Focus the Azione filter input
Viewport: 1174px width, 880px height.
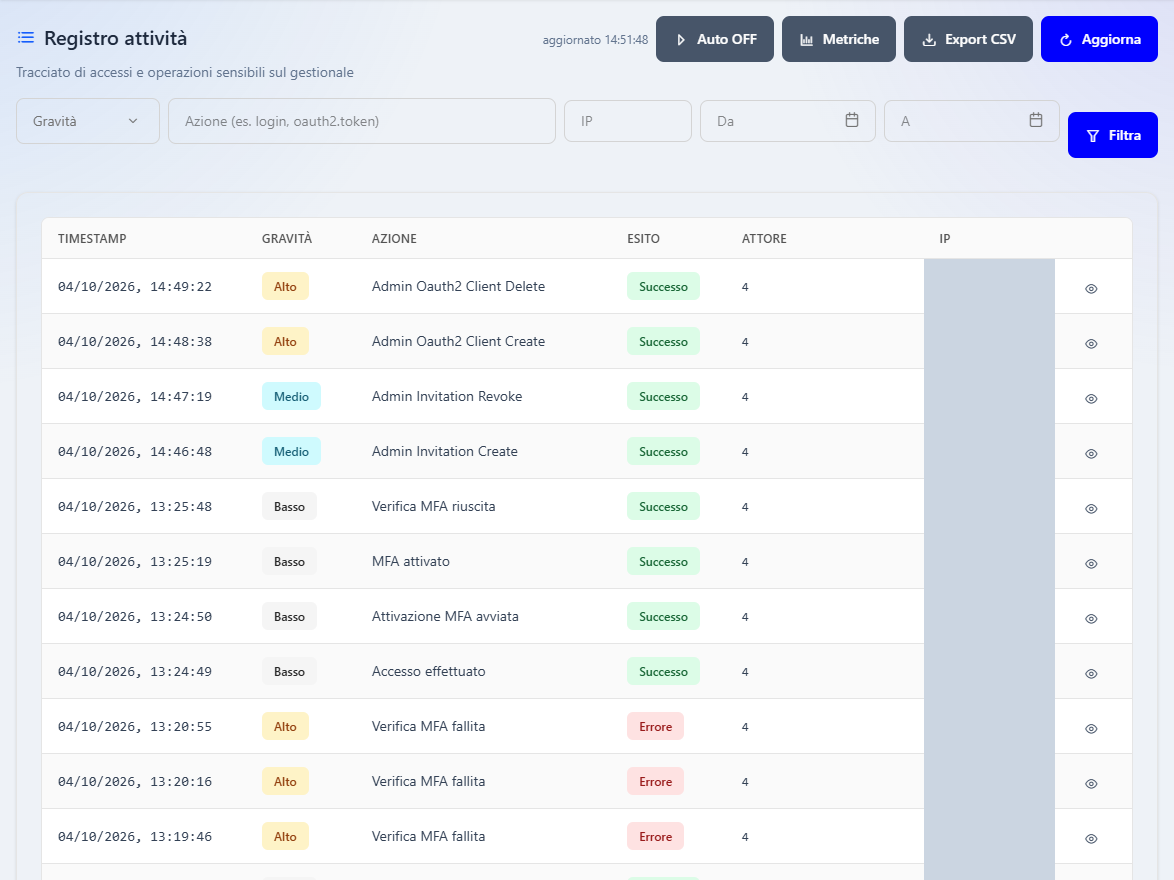tap(362, 121)
